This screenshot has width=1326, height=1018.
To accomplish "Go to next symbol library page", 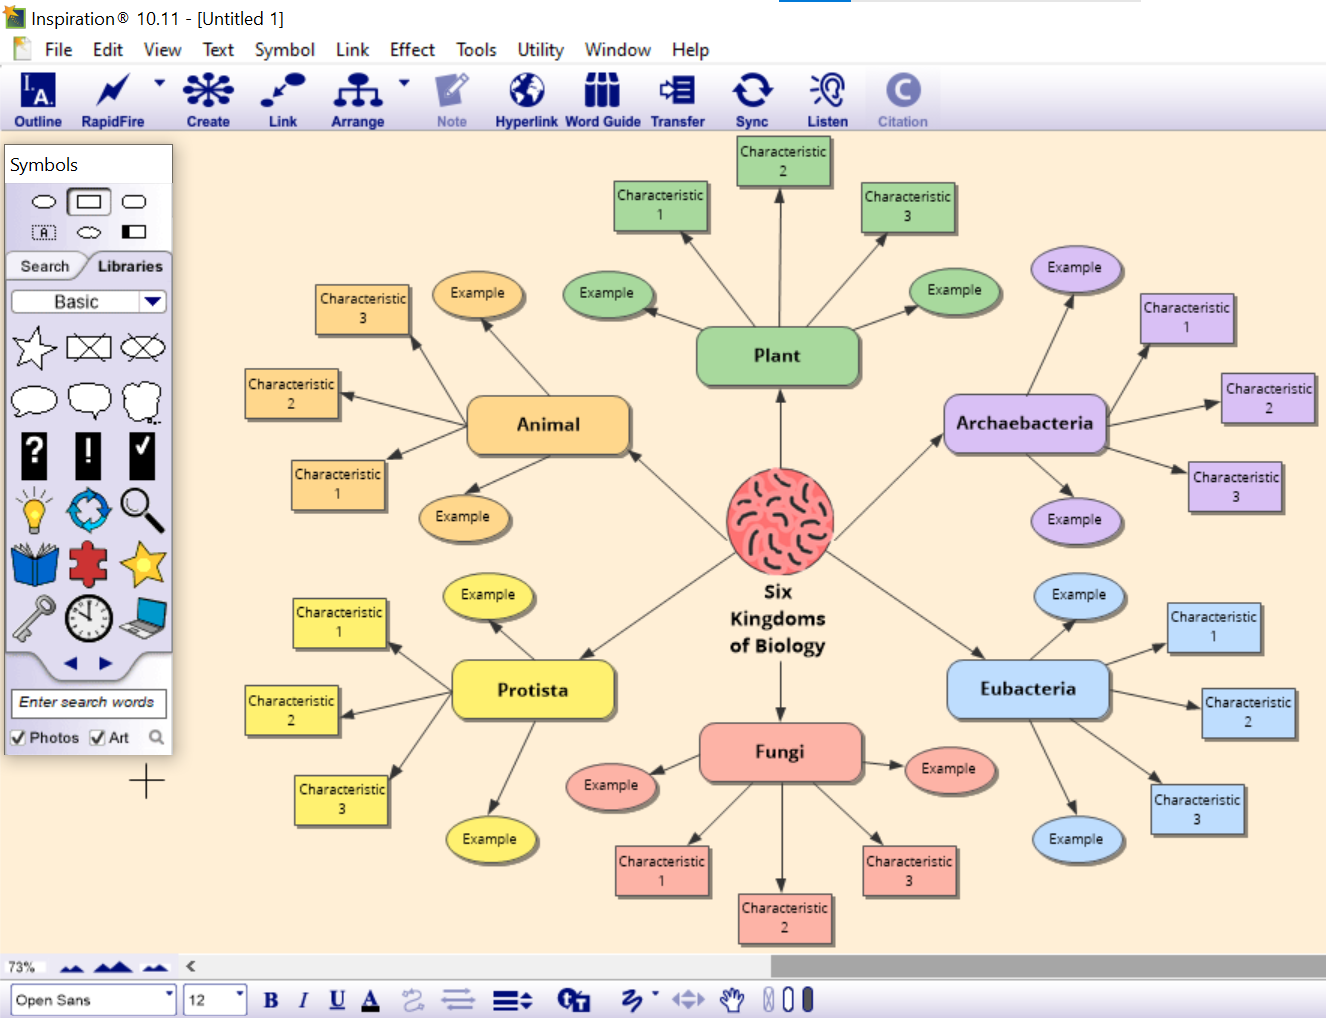I will (x=106, y=663).
